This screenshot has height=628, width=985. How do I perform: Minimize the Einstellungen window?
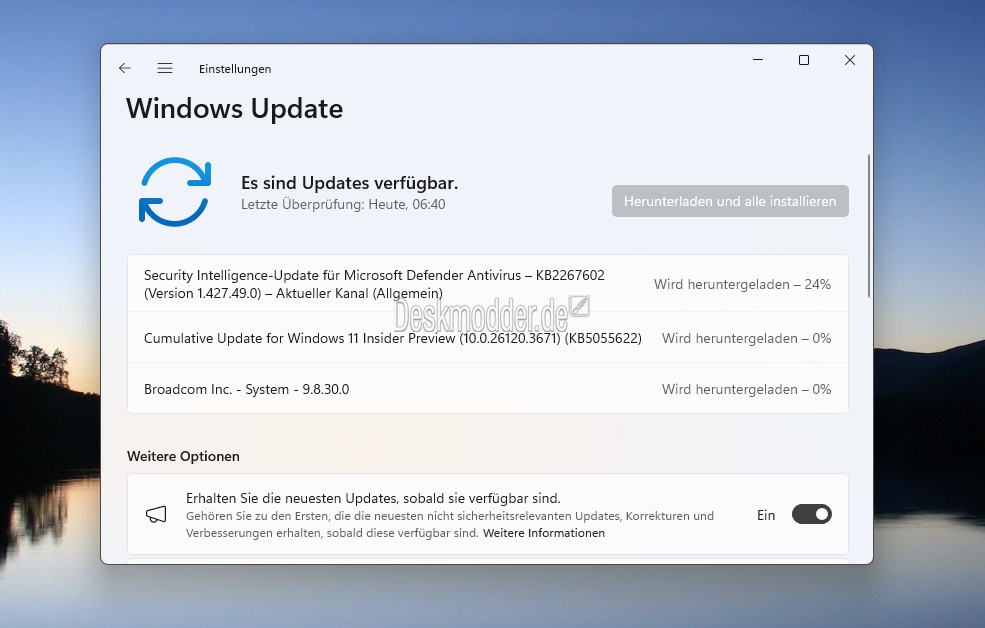click(758, 60)
